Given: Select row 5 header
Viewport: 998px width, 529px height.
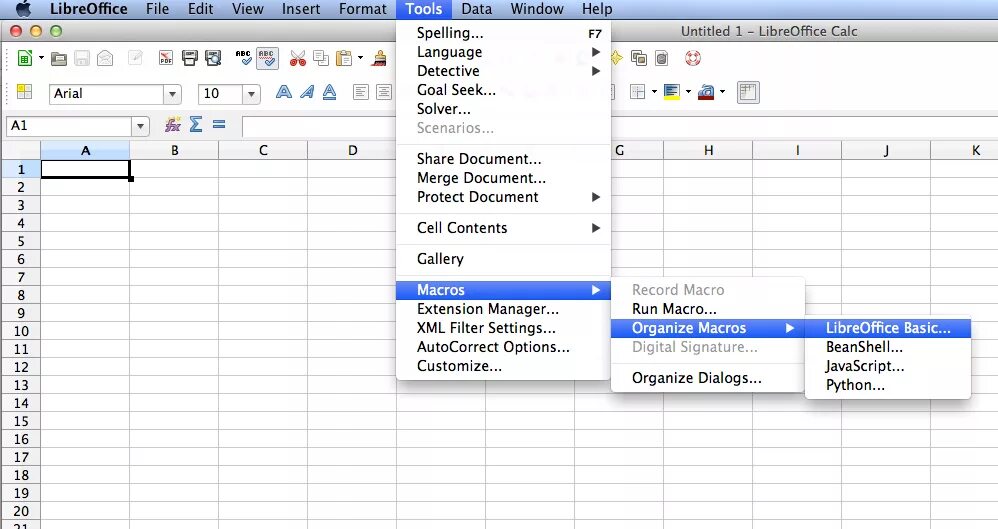Looking at the screenshot, I should pyautogui.click(x=21, y=241).
